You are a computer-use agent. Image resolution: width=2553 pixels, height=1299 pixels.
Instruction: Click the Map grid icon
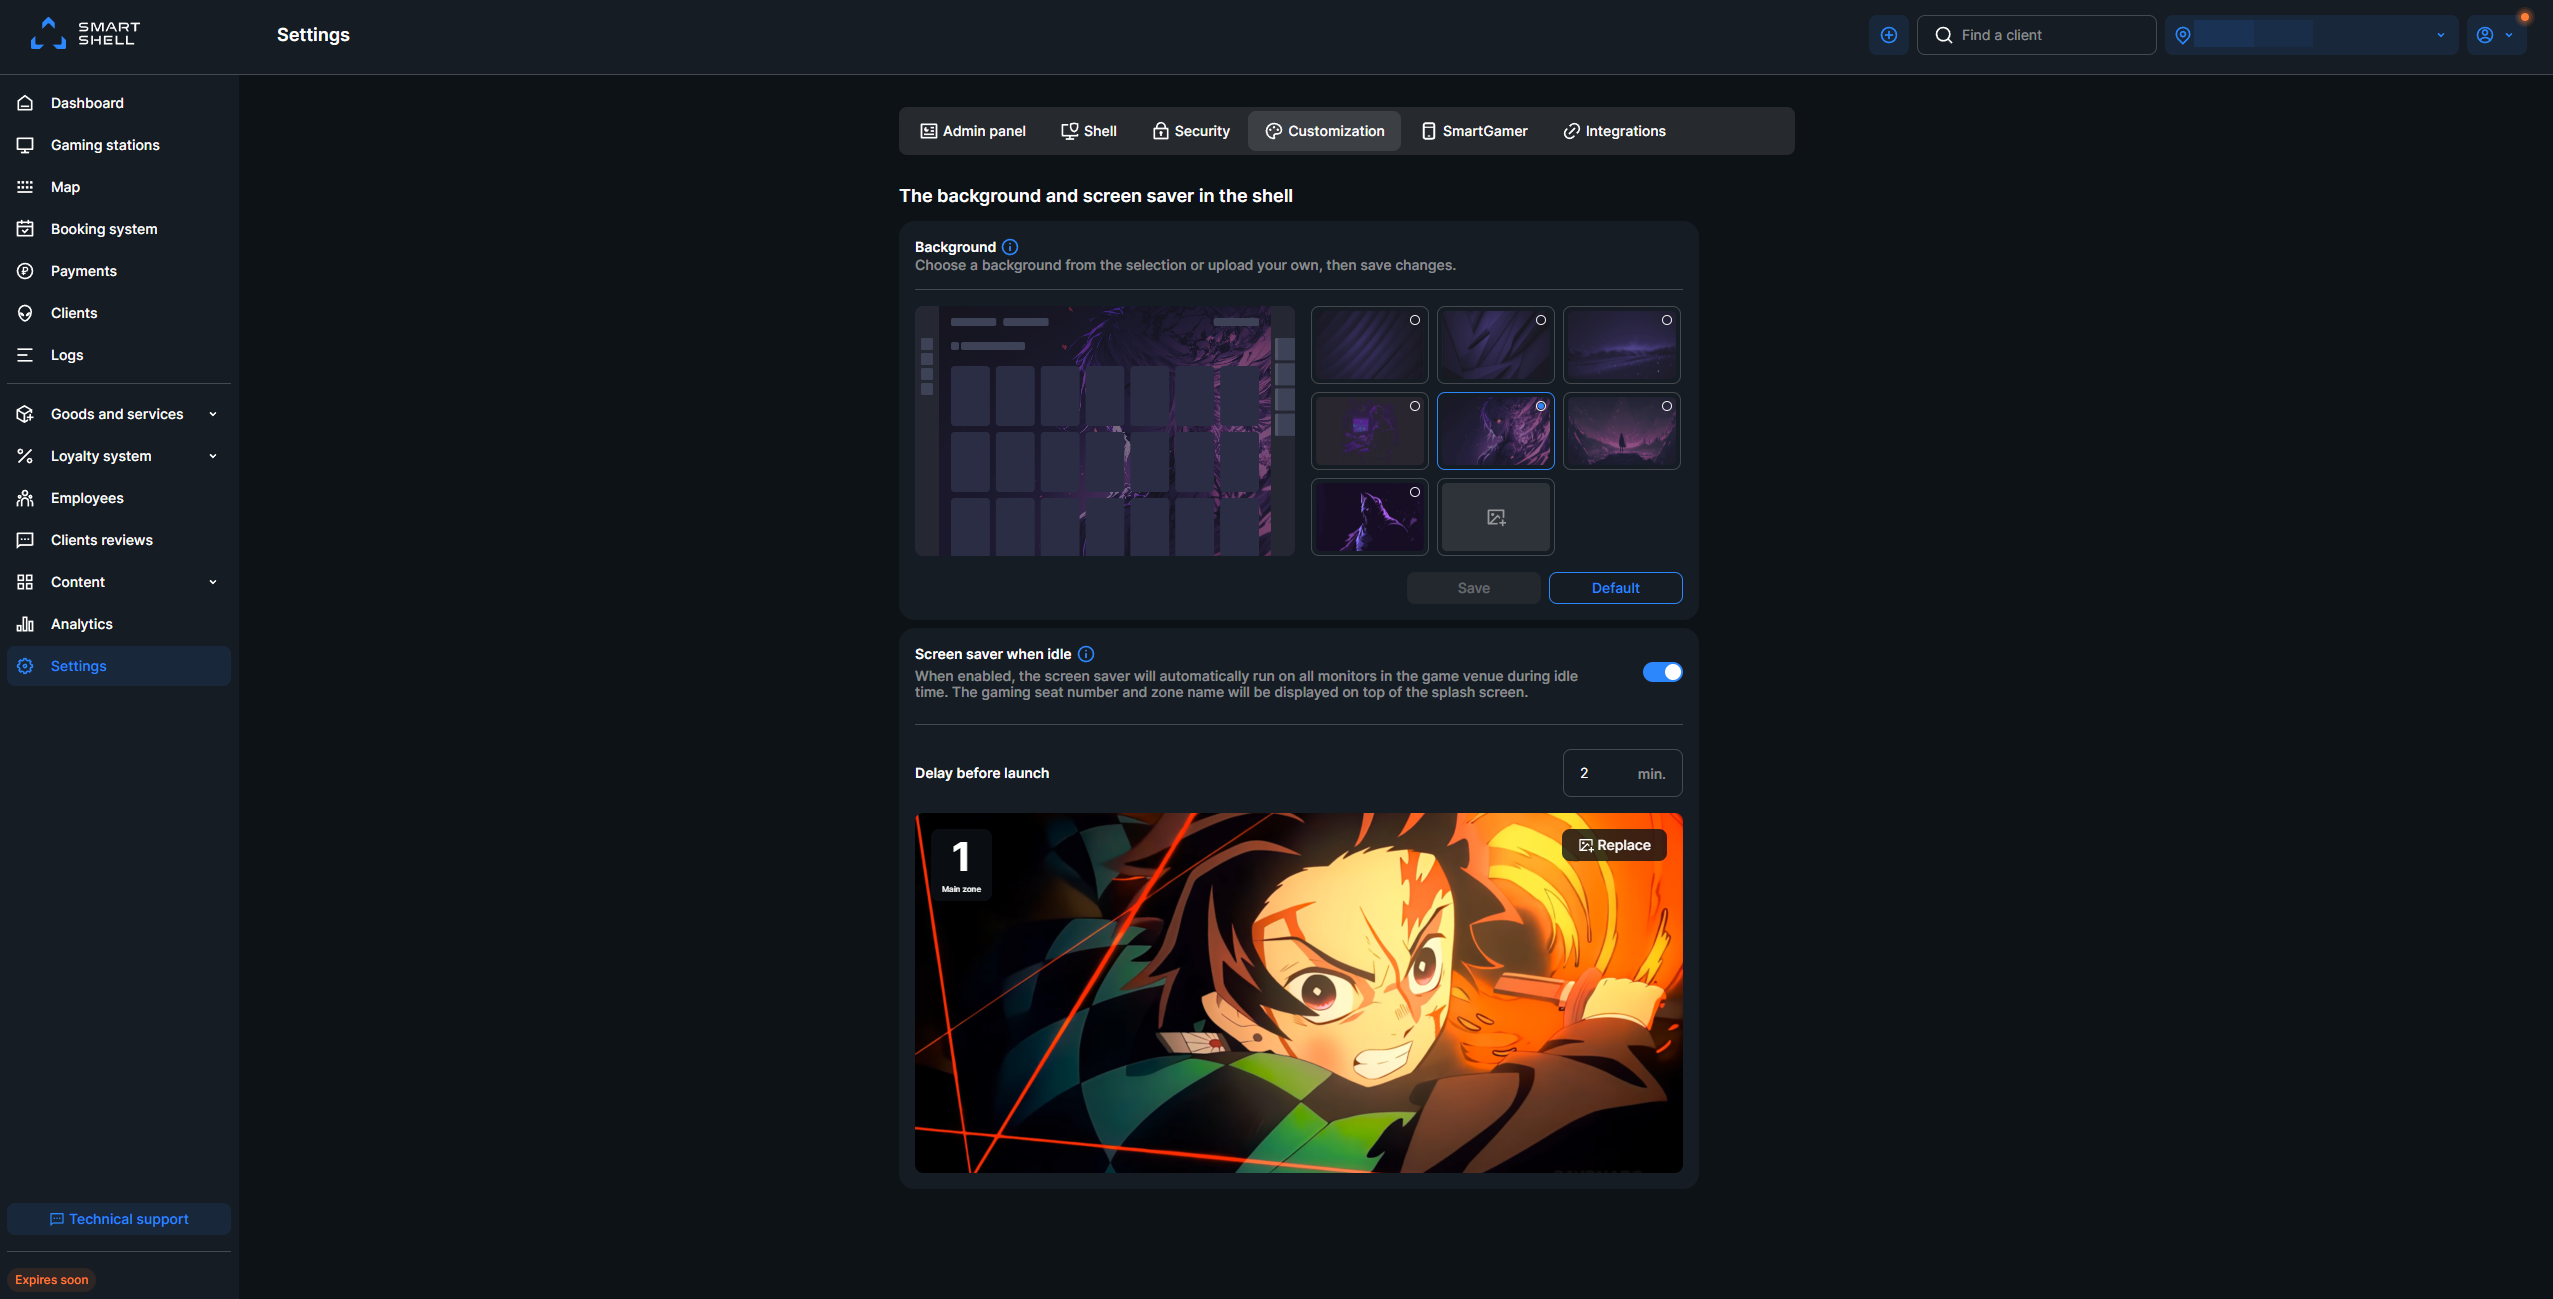(x=25, y=187)
